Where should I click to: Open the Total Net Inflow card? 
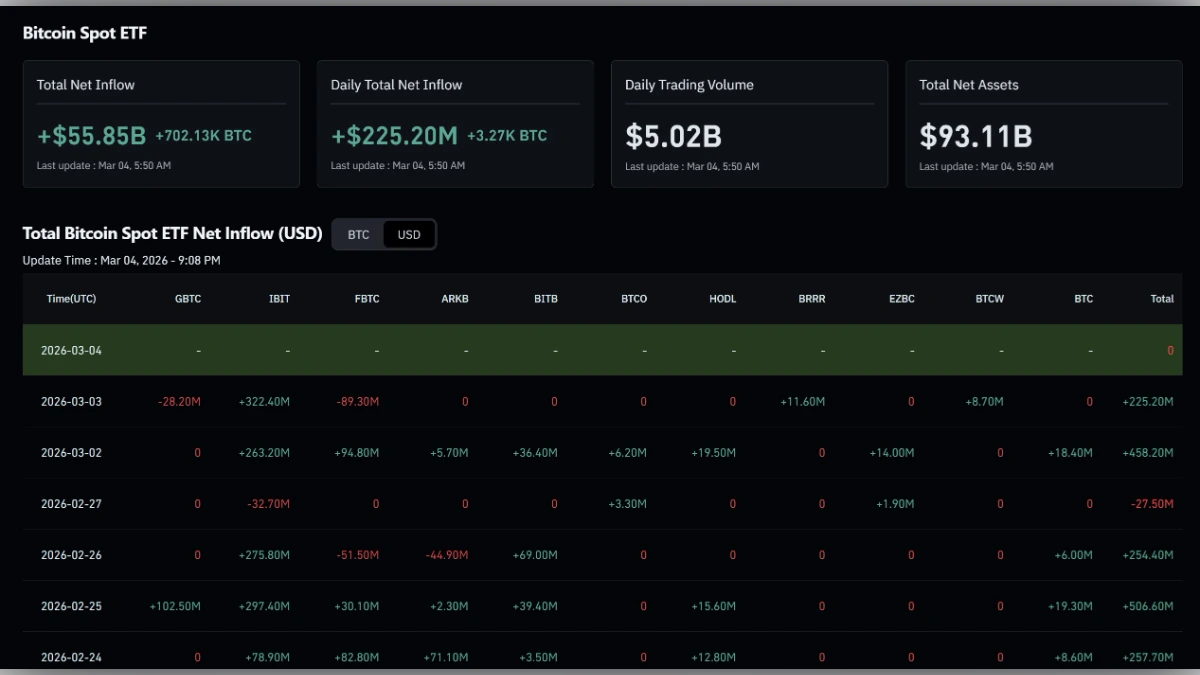pos(161,123)
